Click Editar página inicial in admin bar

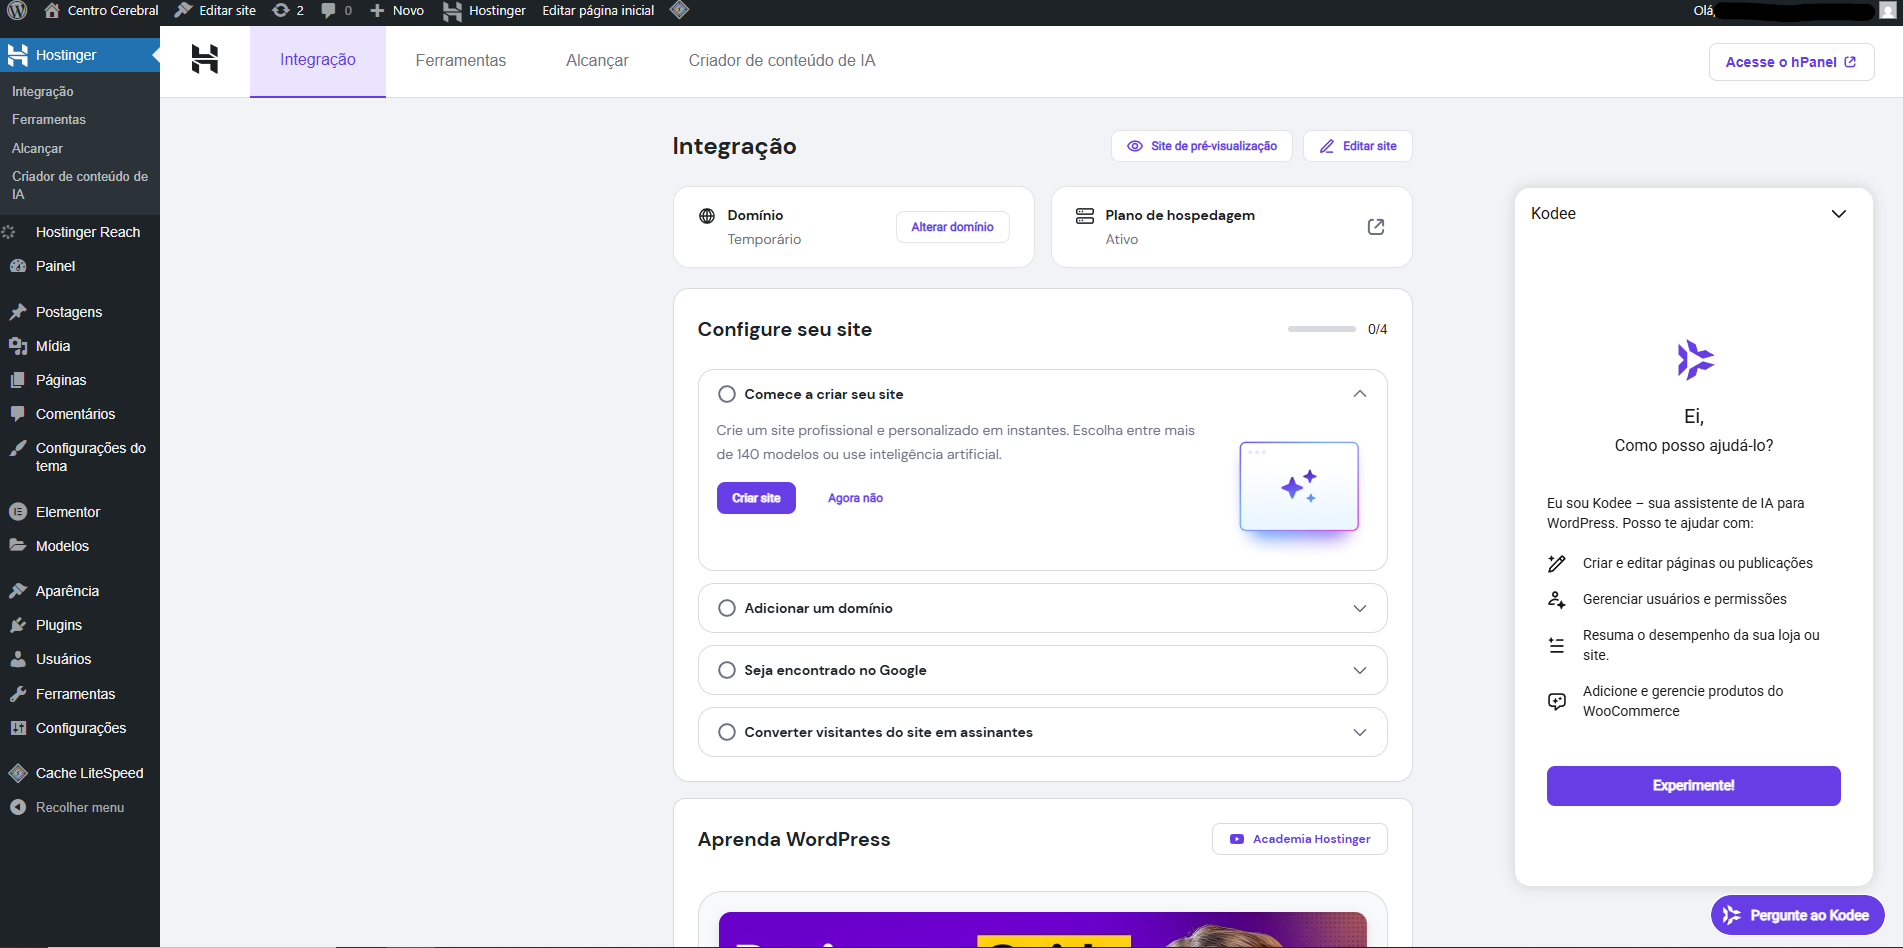click(598, 10)
